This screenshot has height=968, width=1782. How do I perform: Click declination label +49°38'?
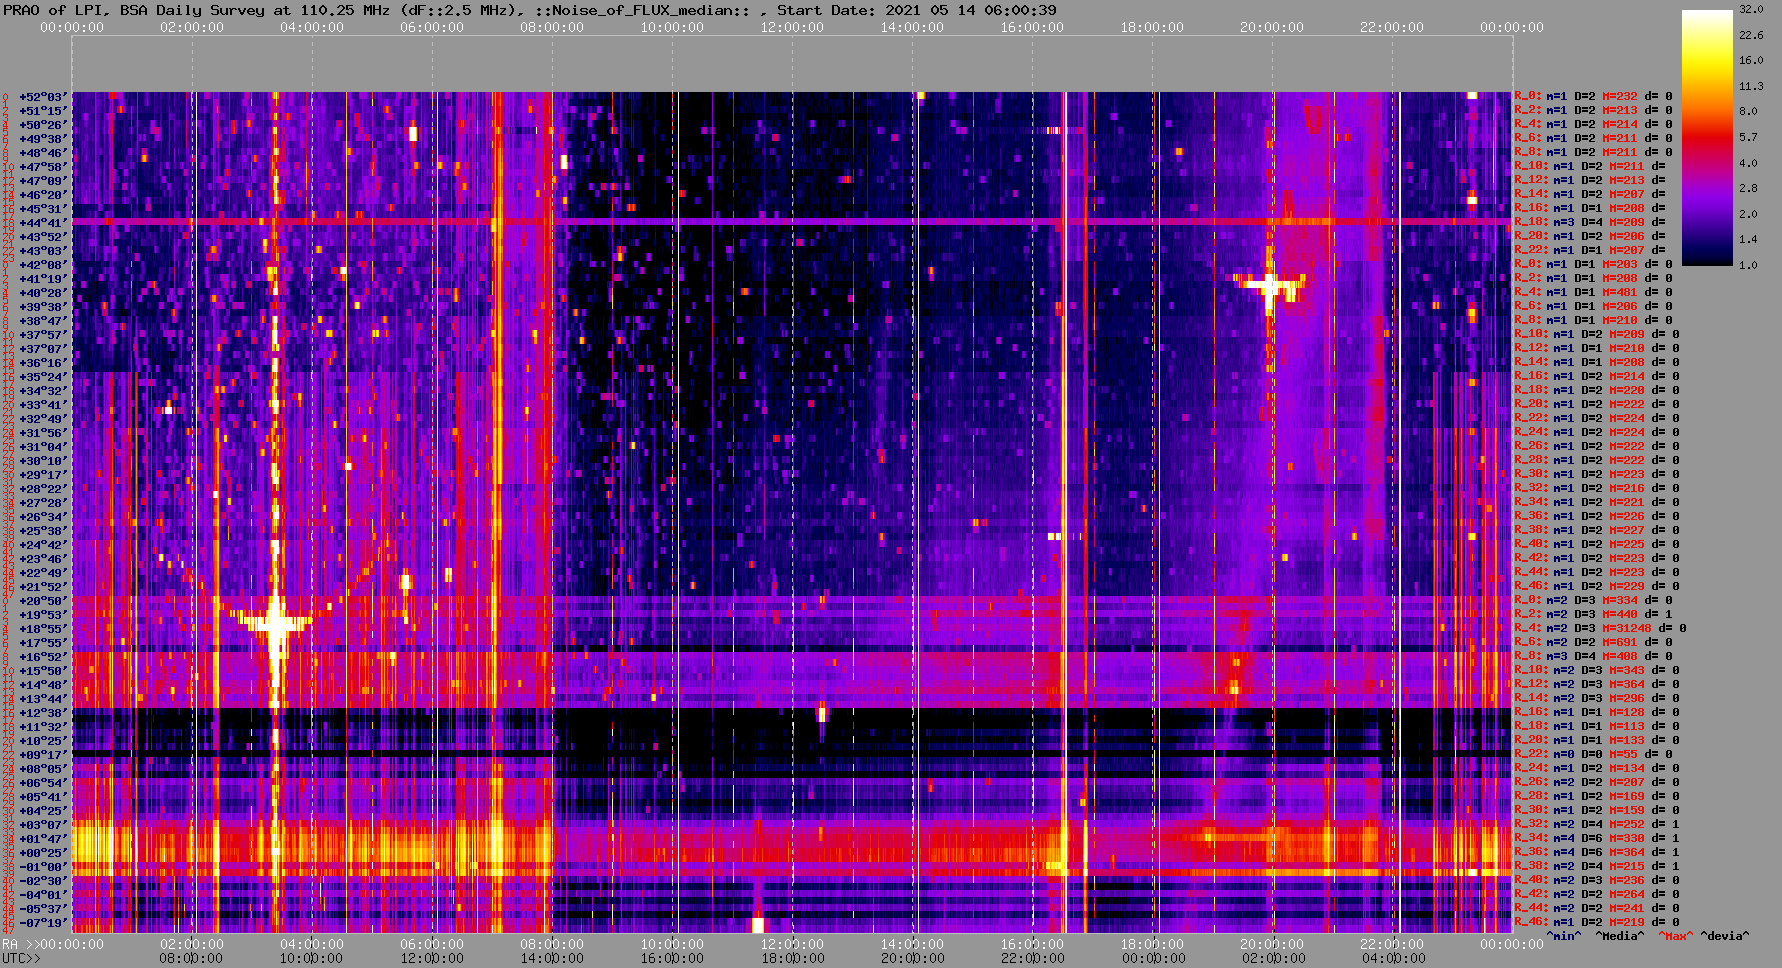point(43,139)
